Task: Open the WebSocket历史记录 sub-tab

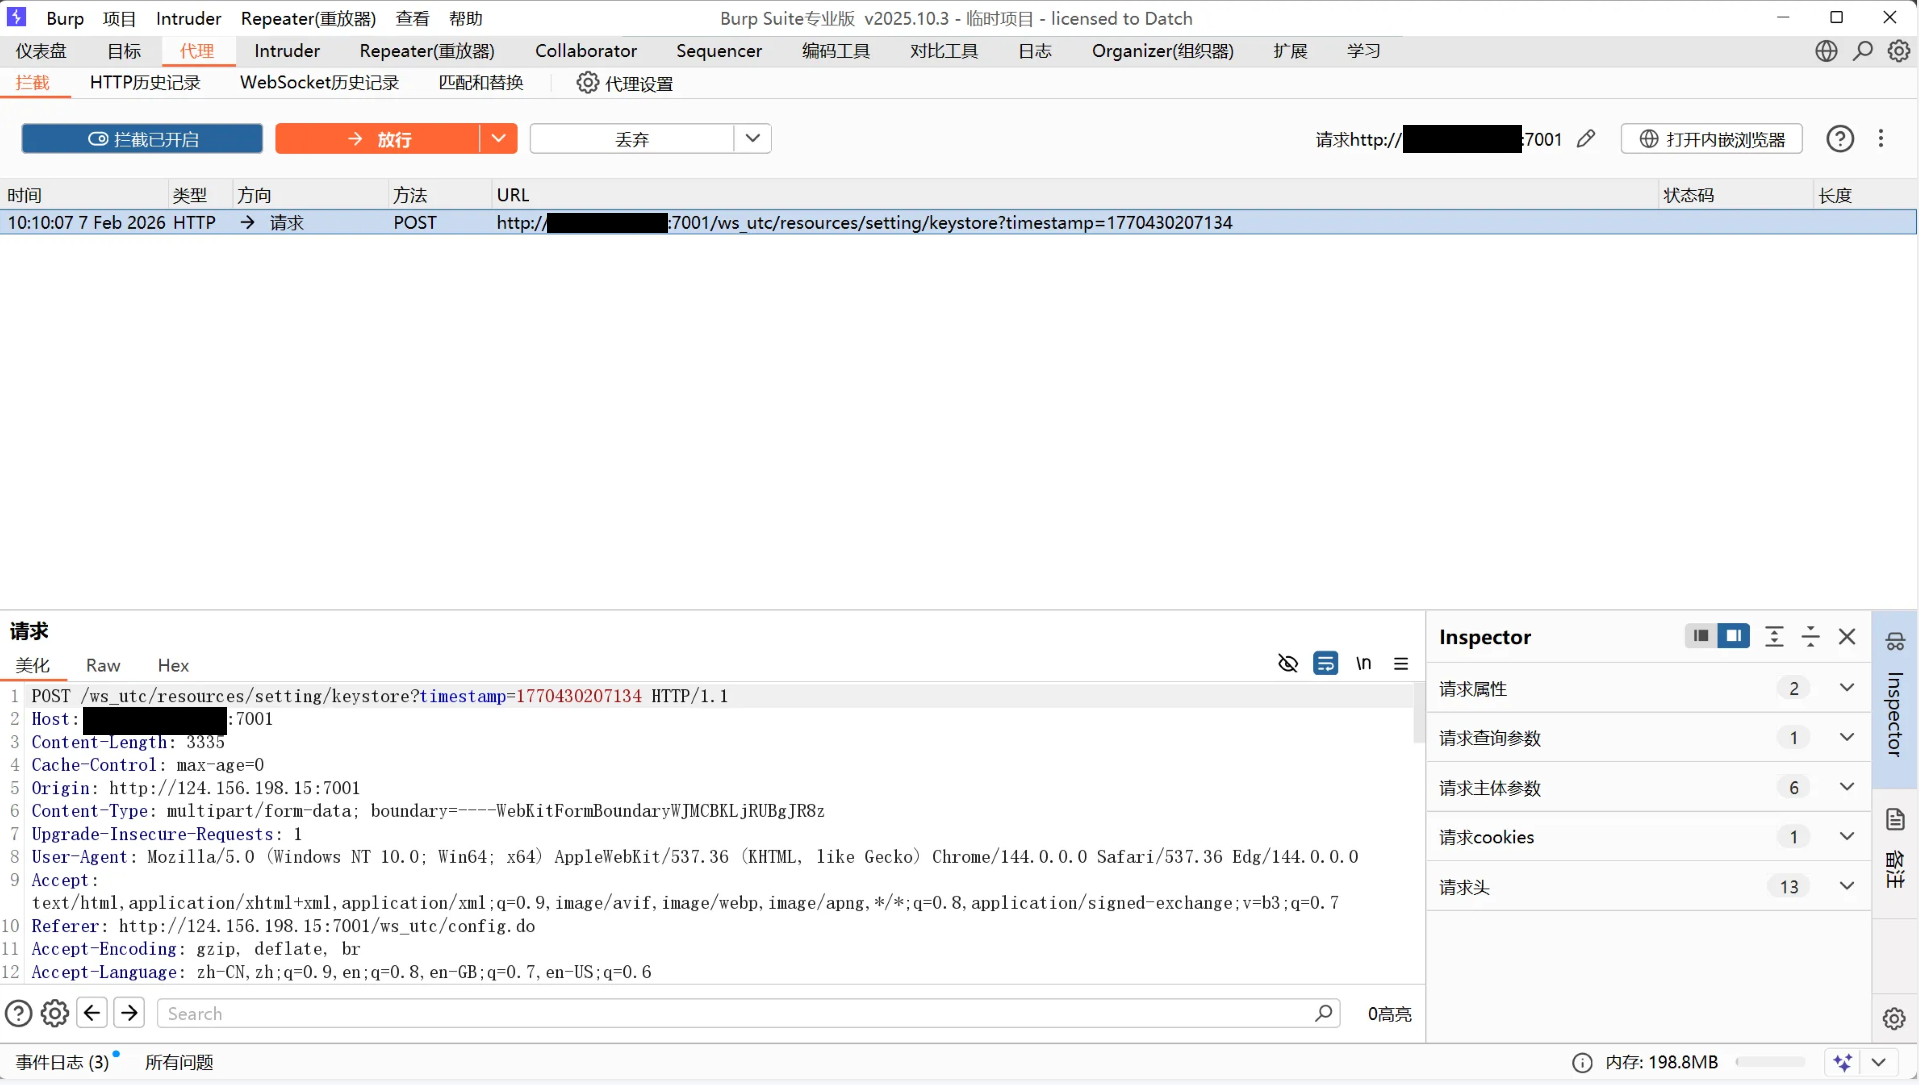Action: pyautogui.click(x=319, y=82)
